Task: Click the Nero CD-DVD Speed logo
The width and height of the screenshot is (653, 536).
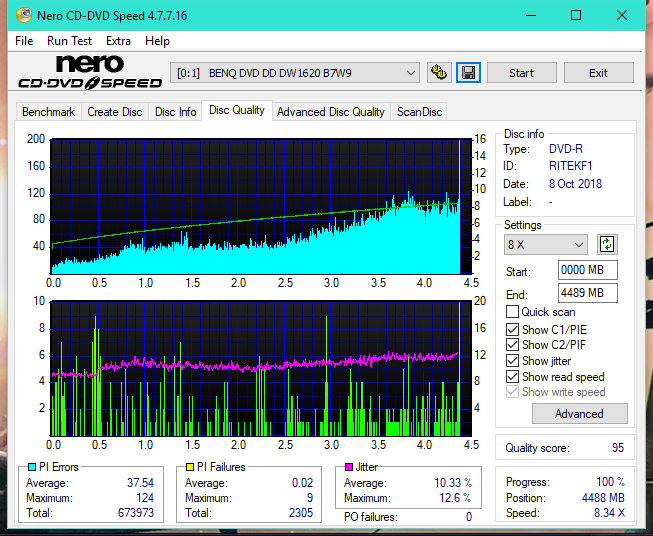Action: click(90, 72)
